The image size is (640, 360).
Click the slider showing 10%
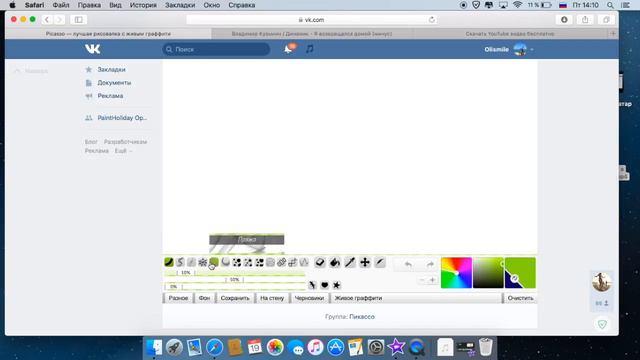click(234, 273)
